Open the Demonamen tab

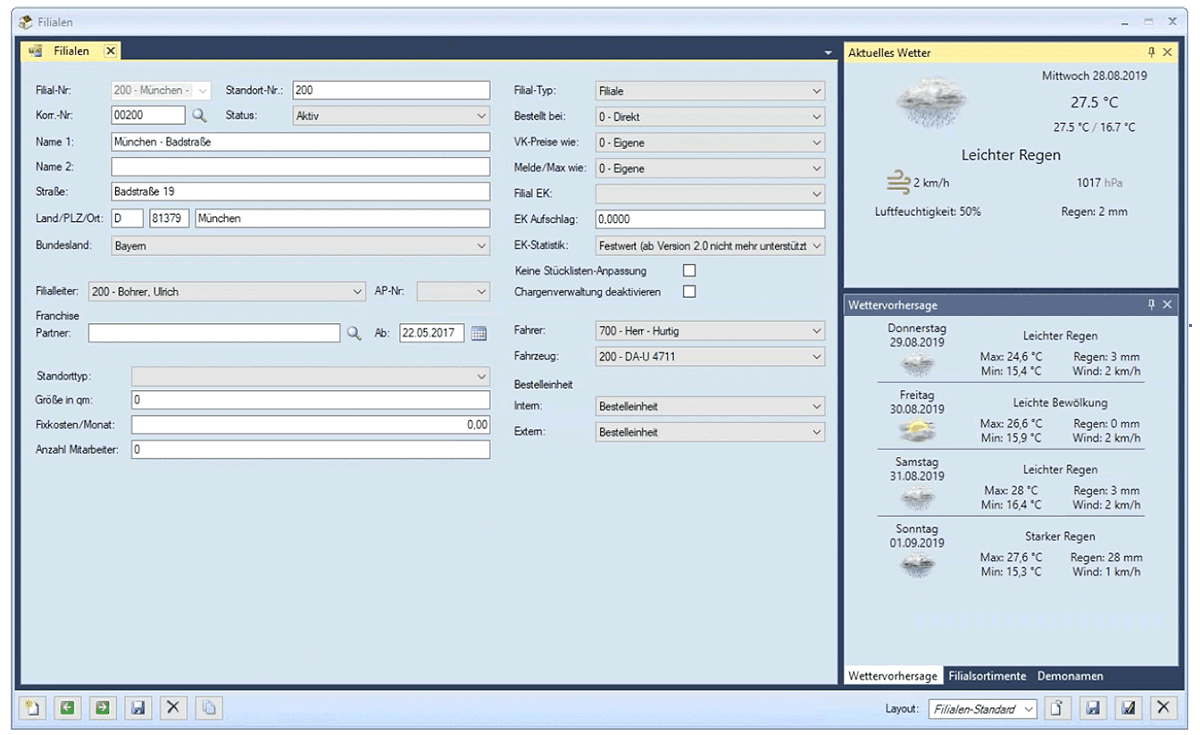click(1069, 676)
